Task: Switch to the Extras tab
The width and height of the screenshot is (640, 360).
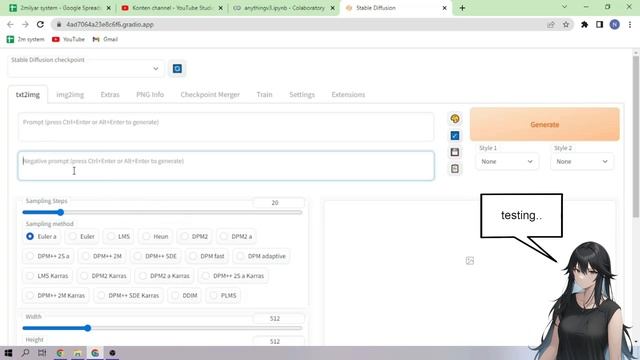Action: click(110, 95)
